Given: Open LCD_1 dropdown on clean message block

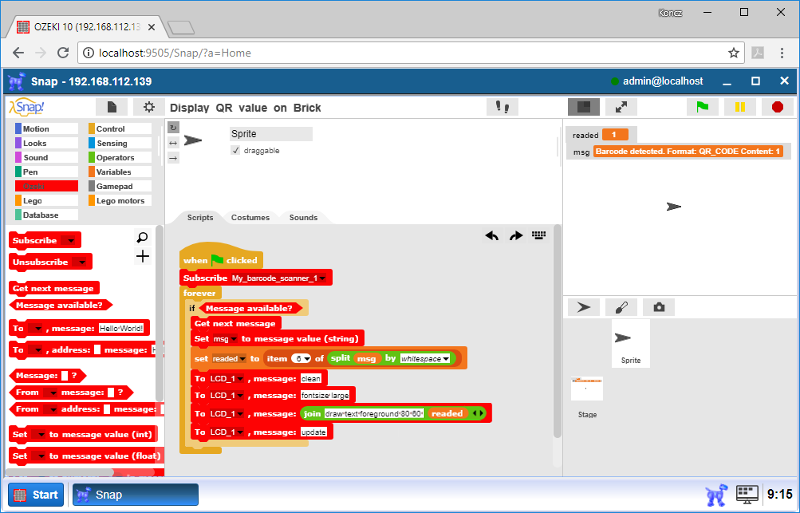Looking at the screenshot, I should [239, 379].
